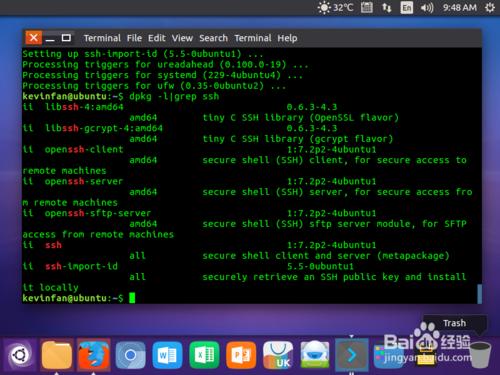500x375 pixels.
Task: Click 'tiny C SSH library (OpenSSL flavor)' text
Action: click(300, 117)
